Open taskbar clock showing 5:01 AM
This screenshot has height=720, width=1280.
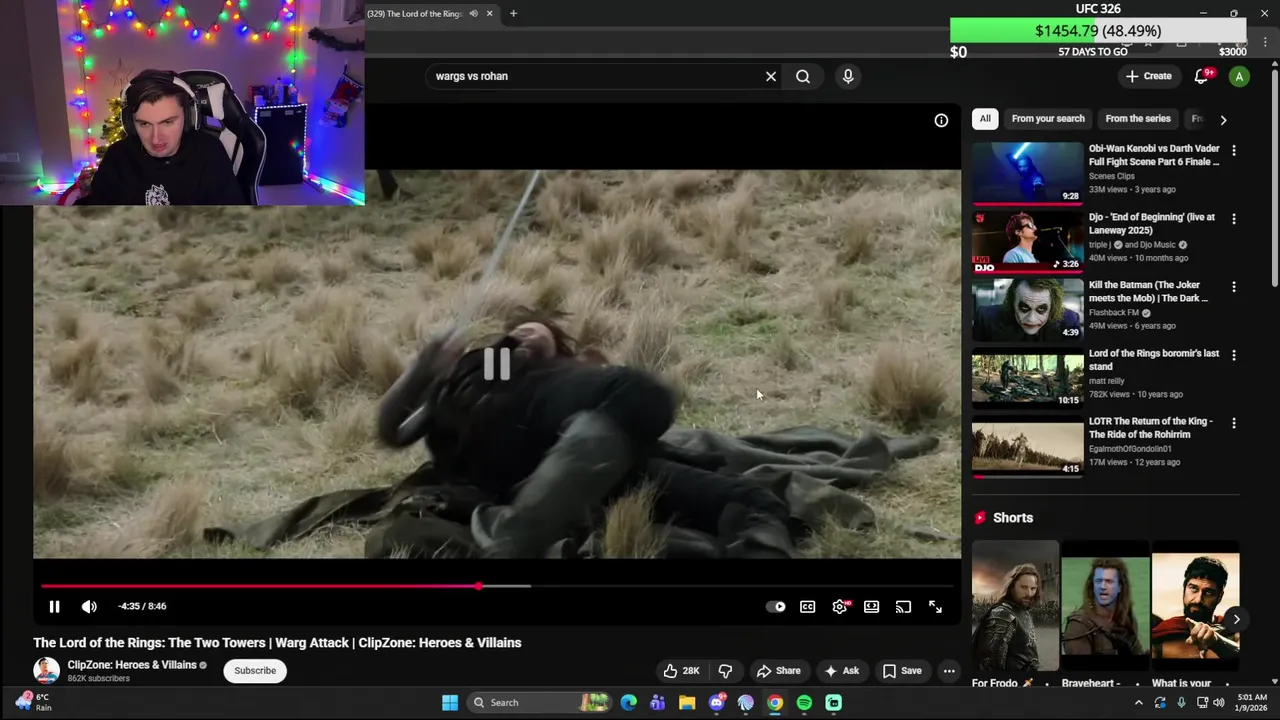pos(1252,702)
